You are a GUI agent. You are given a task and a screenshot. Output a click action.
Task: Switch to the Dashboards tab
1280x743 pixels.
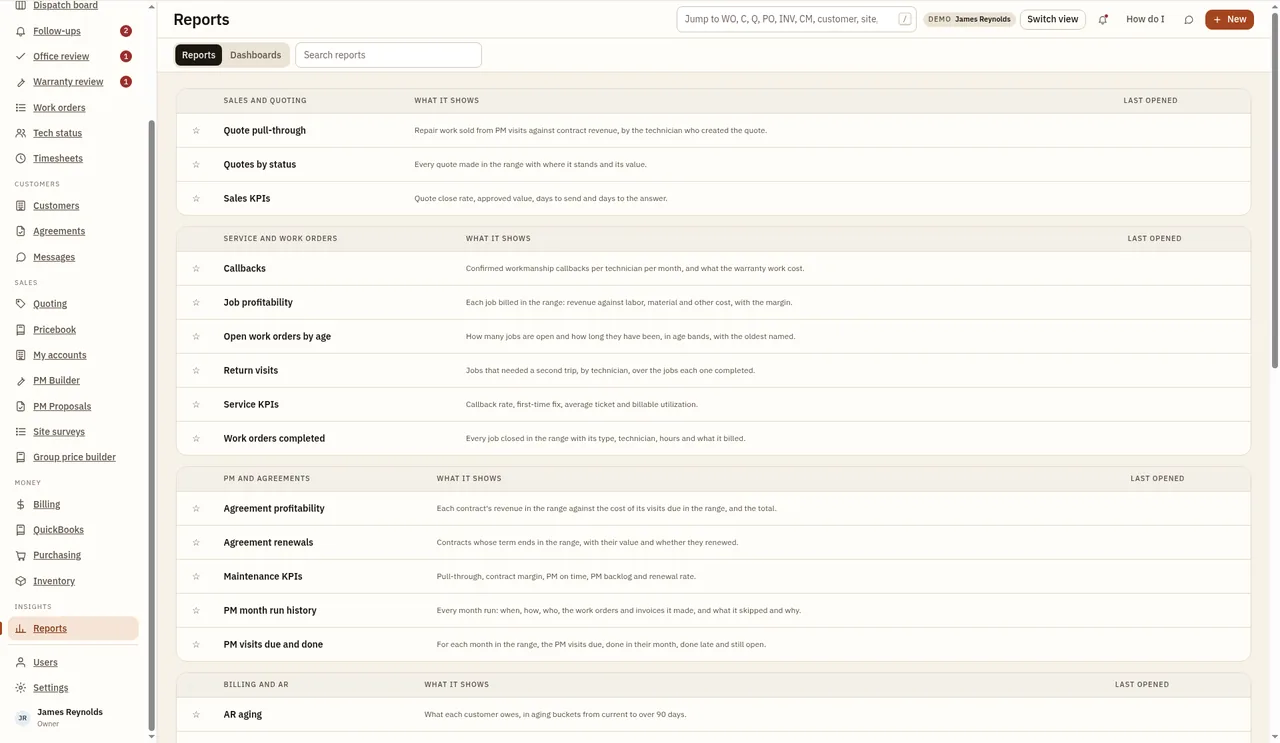pyautogui.click(x=255, y=55)
